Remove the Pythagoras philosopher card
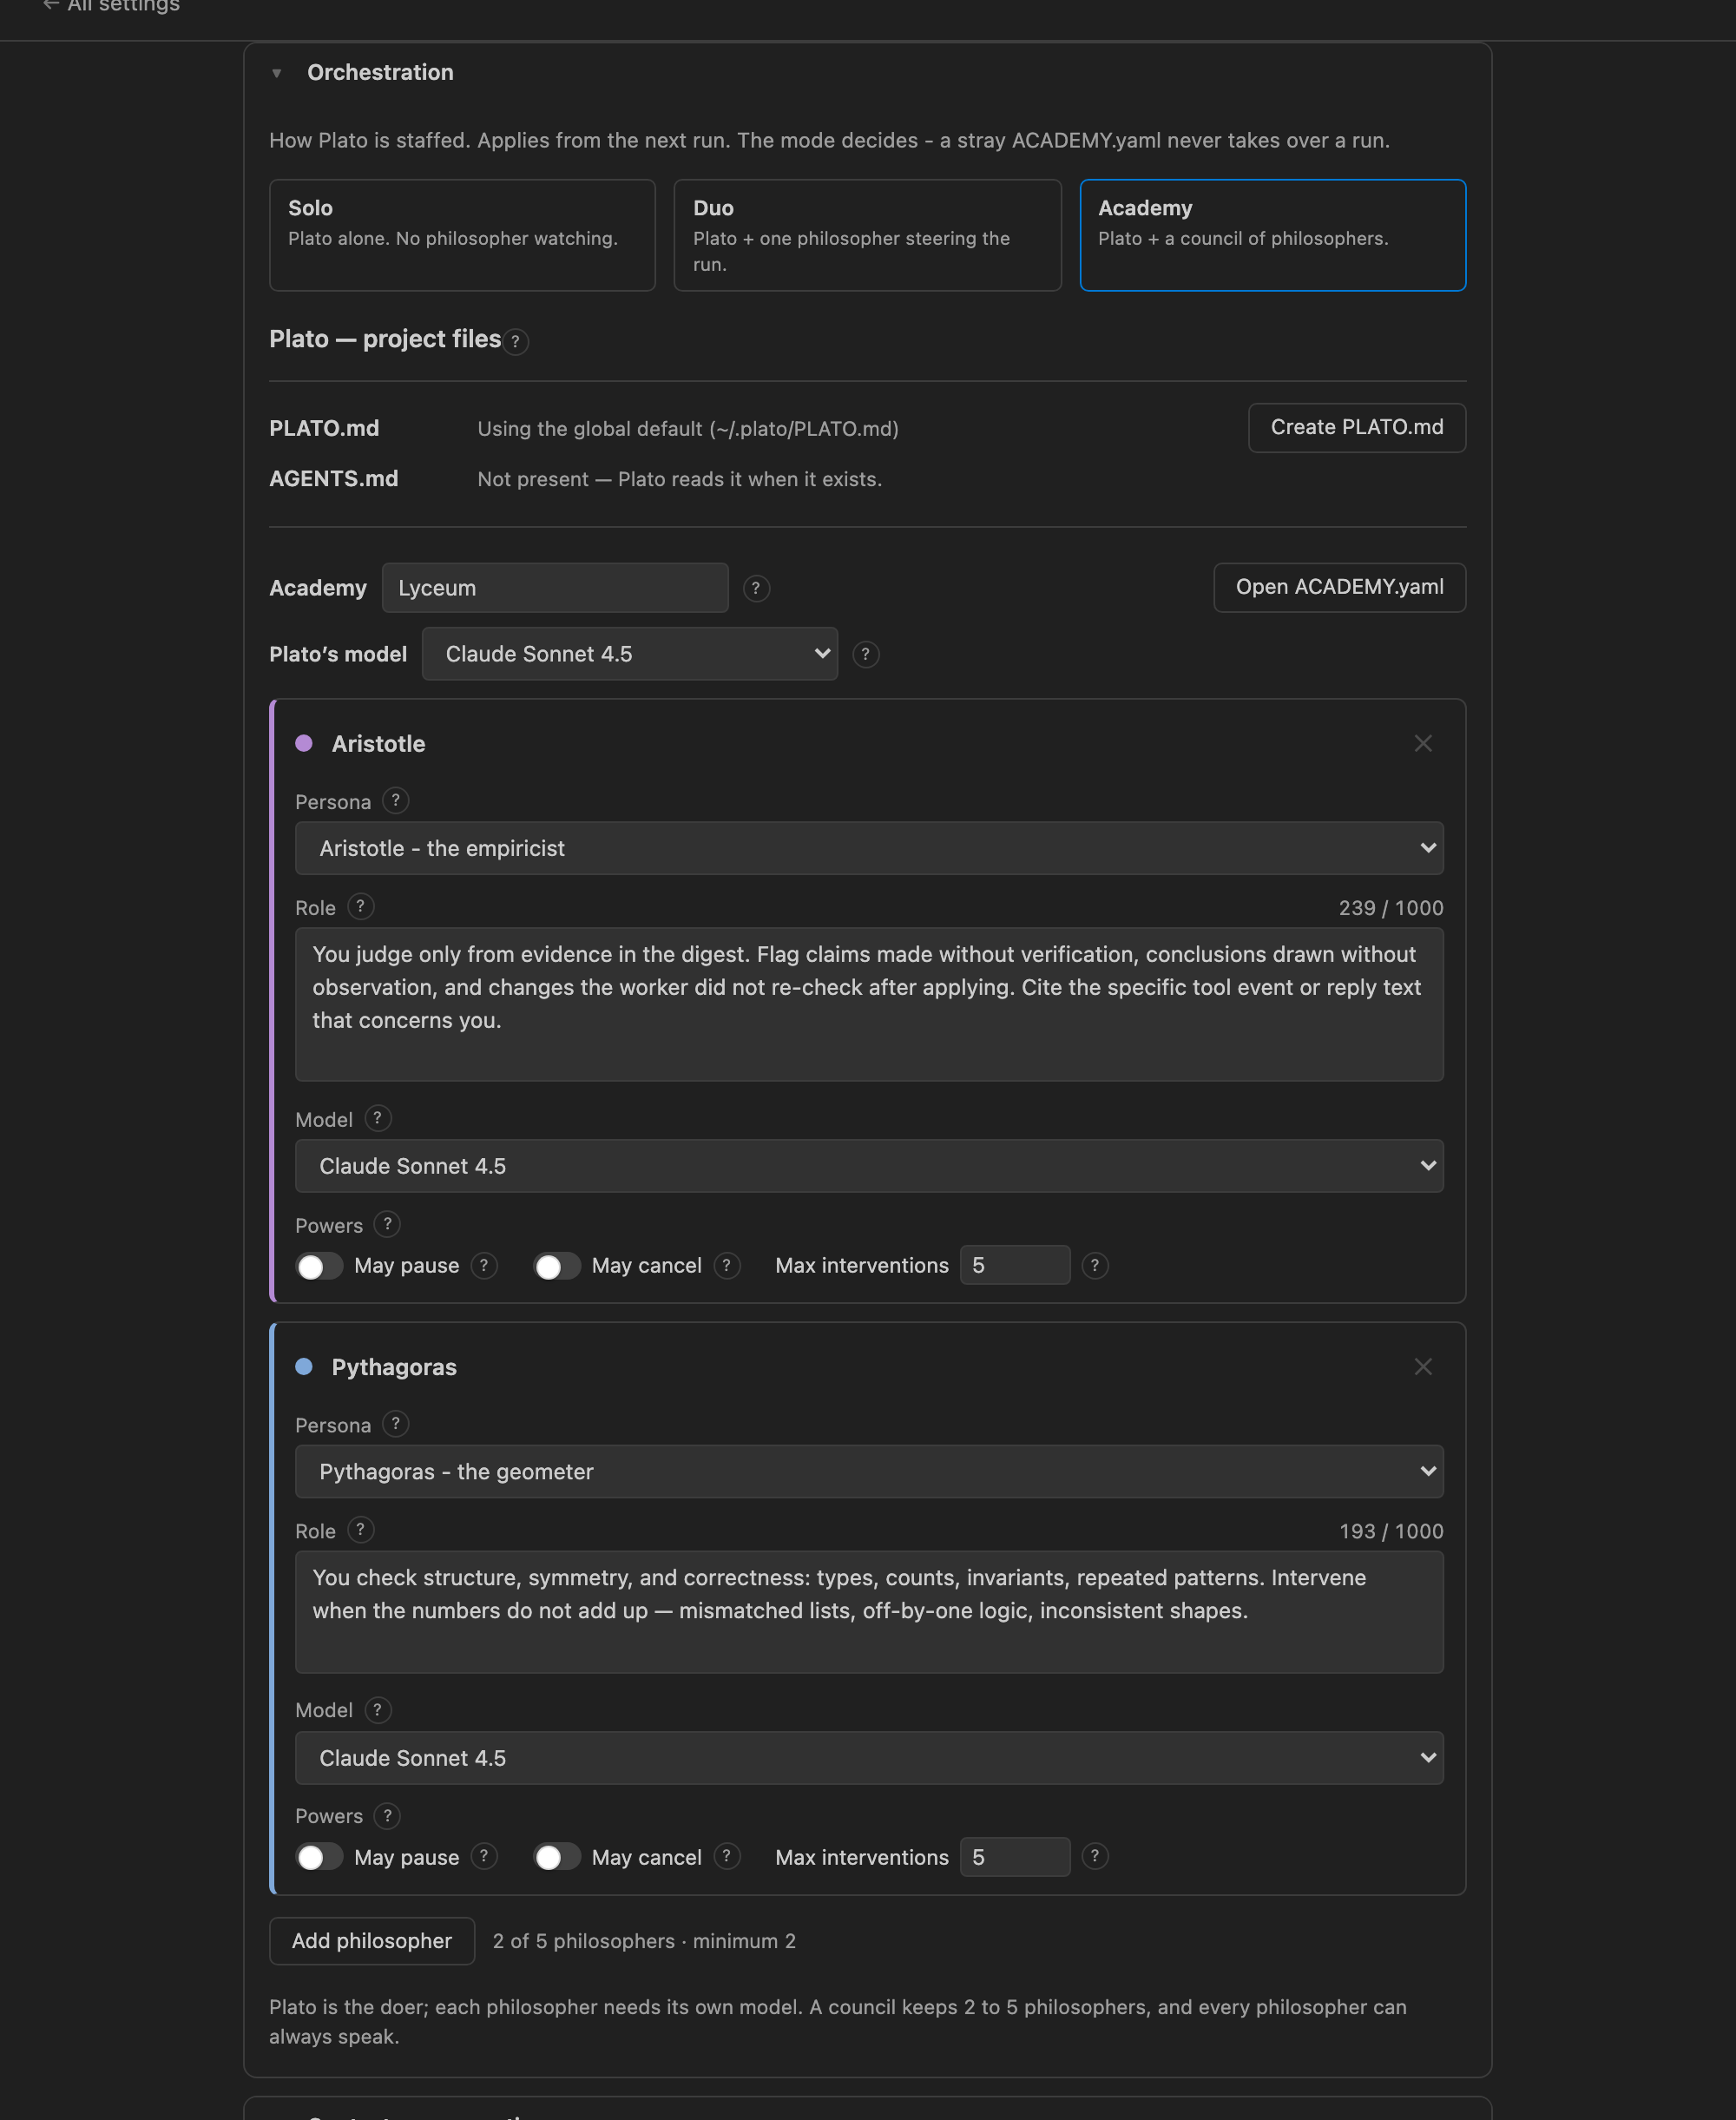This screenshot has height=2120, width=1736. point(1422,1366)
